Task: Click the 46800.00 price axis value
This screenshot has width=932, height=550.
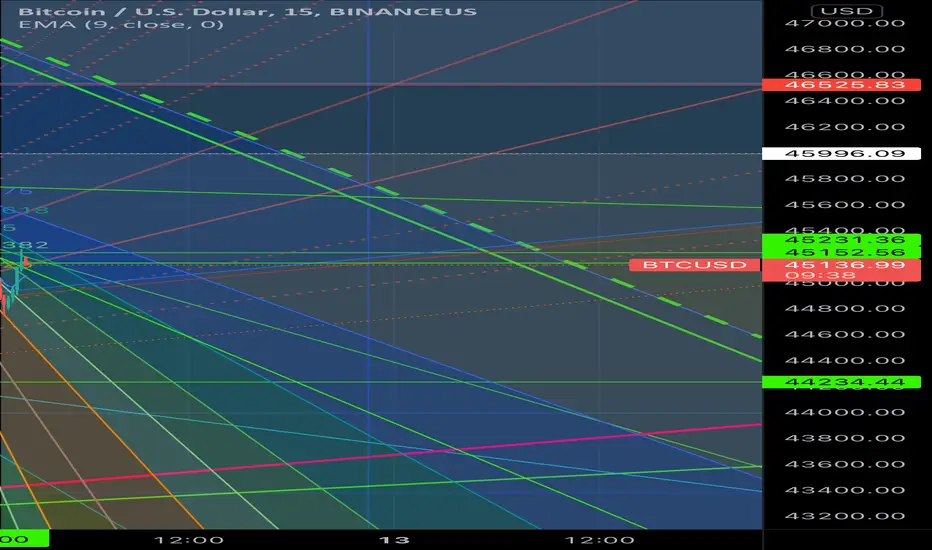Action: [x=845, y=49]
